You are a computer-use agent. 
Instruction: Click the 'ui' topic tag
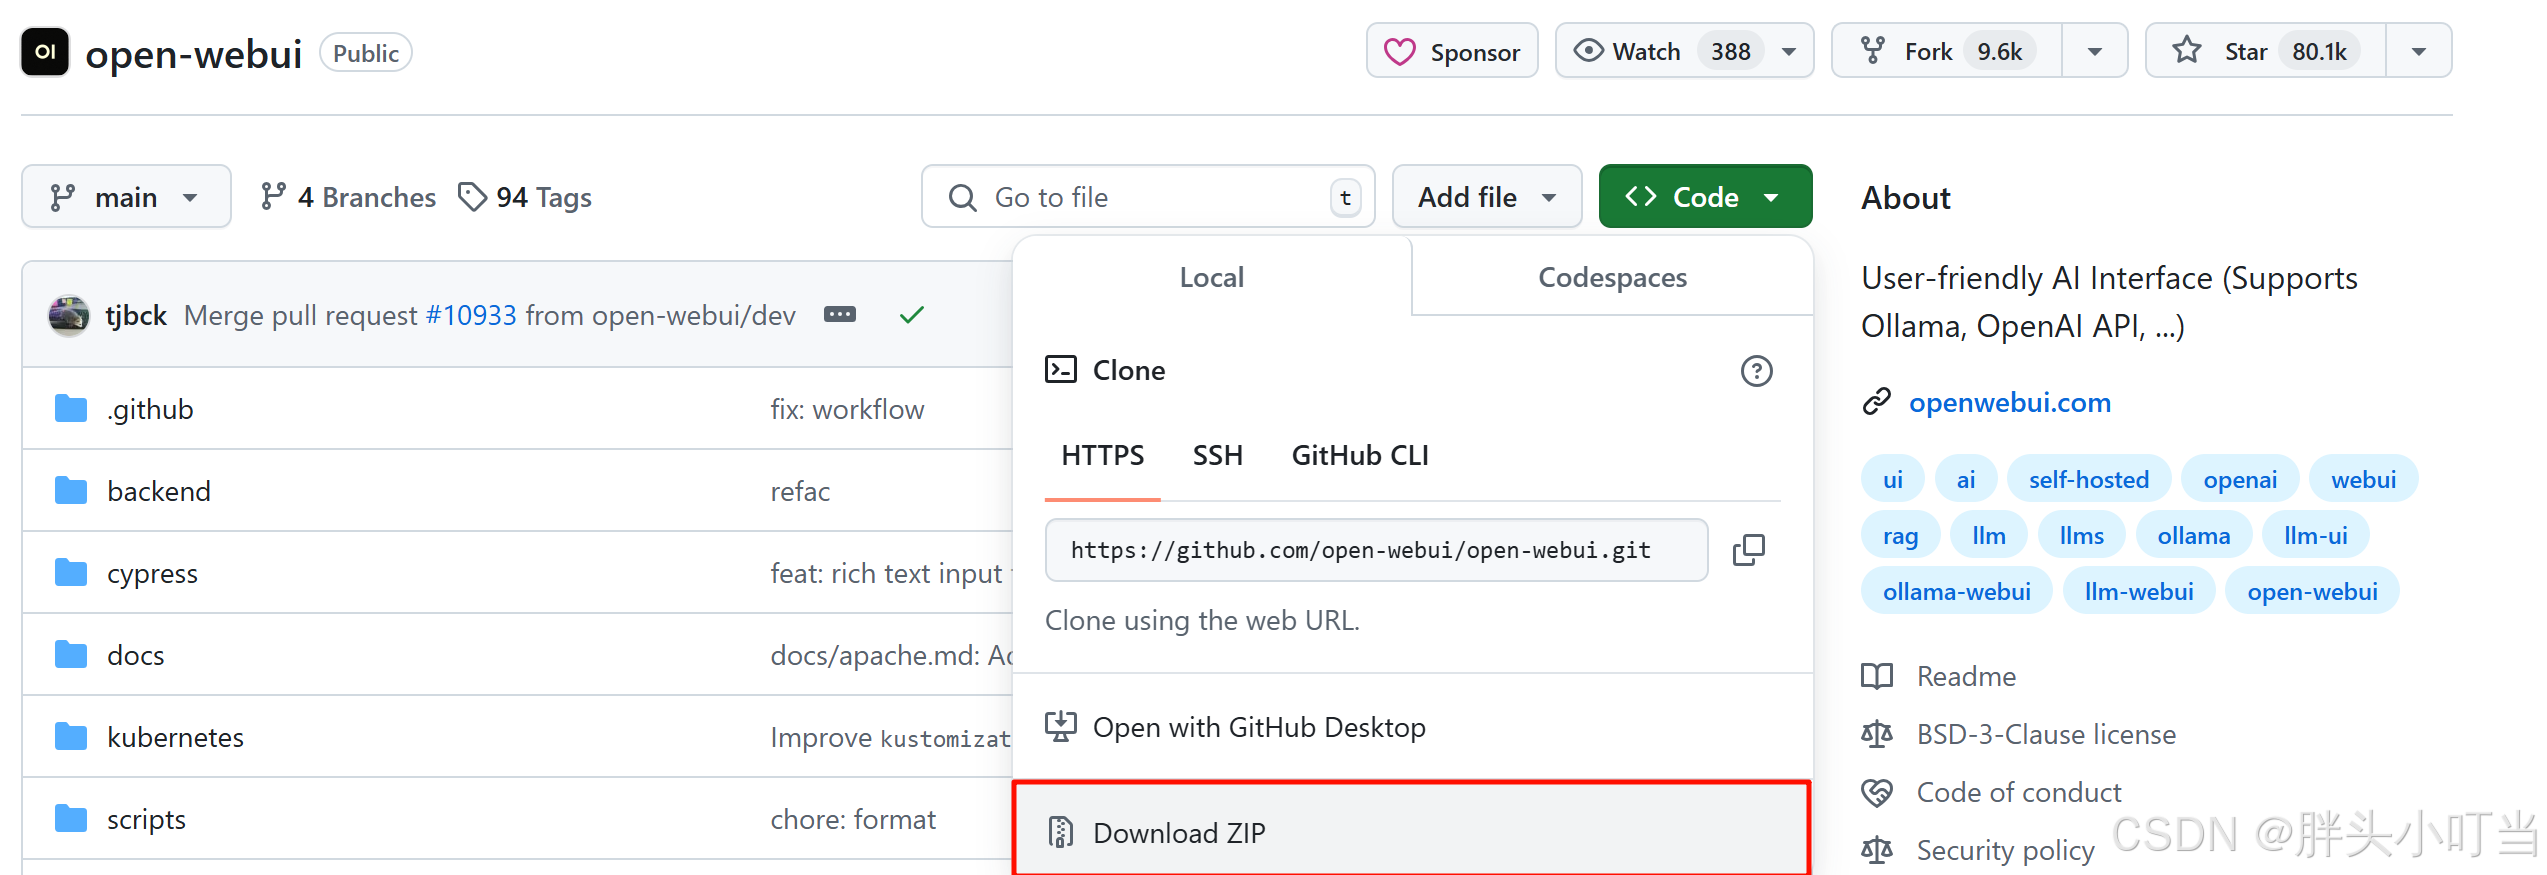pyautogui.click(x=1893, y=479)
